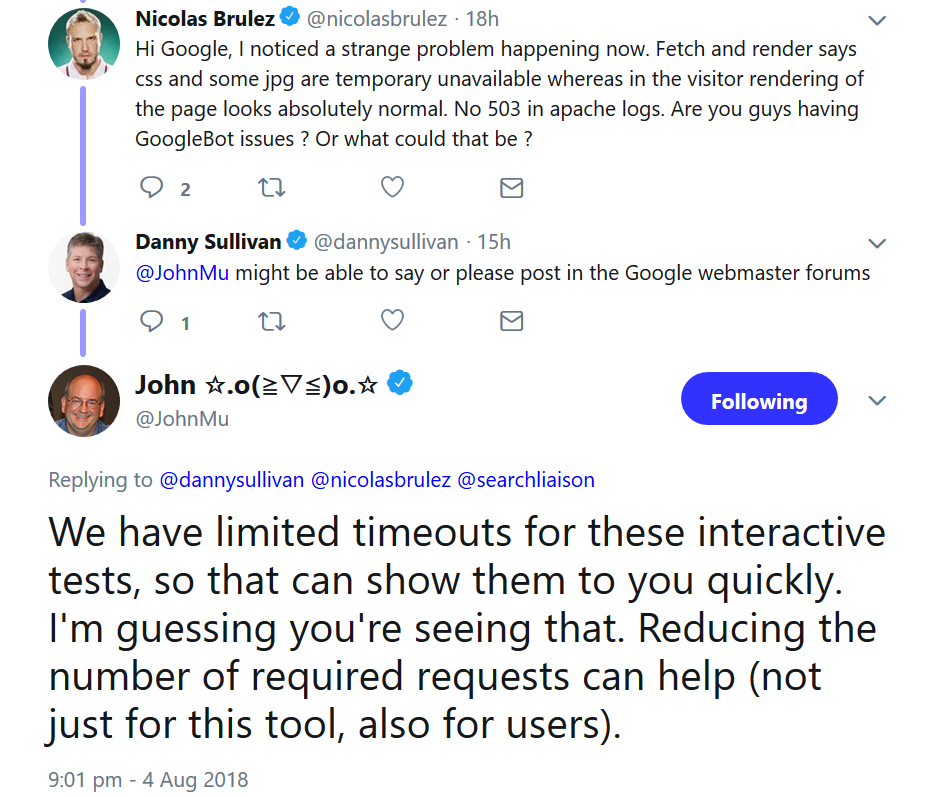Click the verified badge next to John's name

click(399, 382)
